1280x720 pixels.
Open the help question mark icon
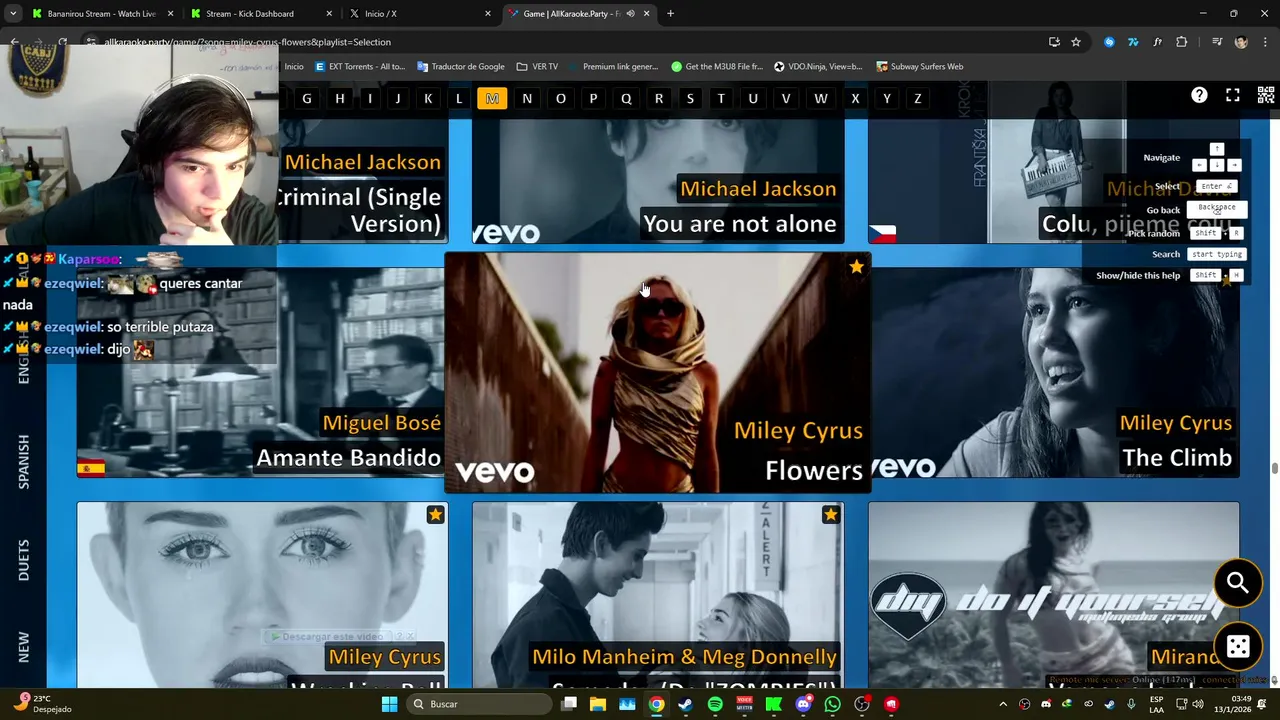click(x=1199, y=95)
